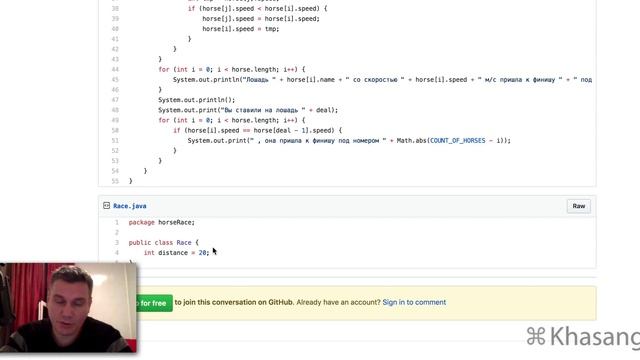Image resolution: width=640 pixels, height=360 pixels.
Task: Select line number 44 in the gist
Action: pos(115,69)
